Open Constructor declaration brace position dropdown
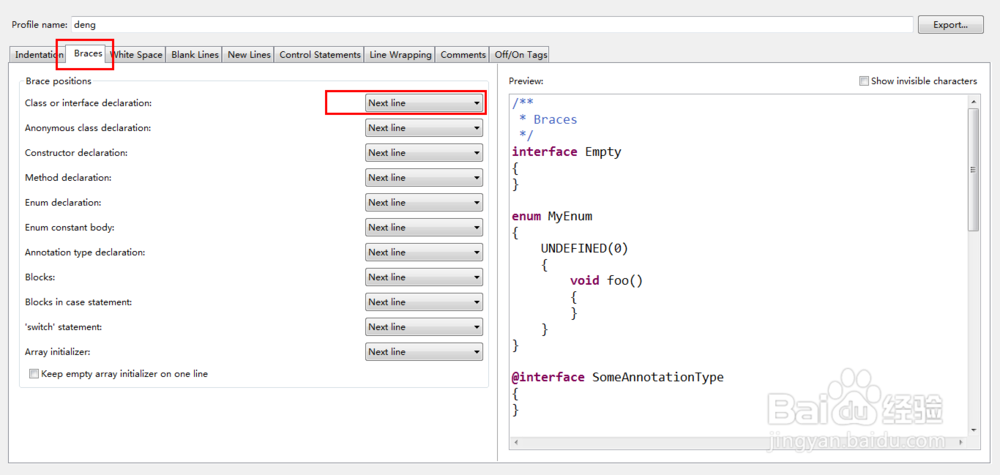 click(424, 153)
